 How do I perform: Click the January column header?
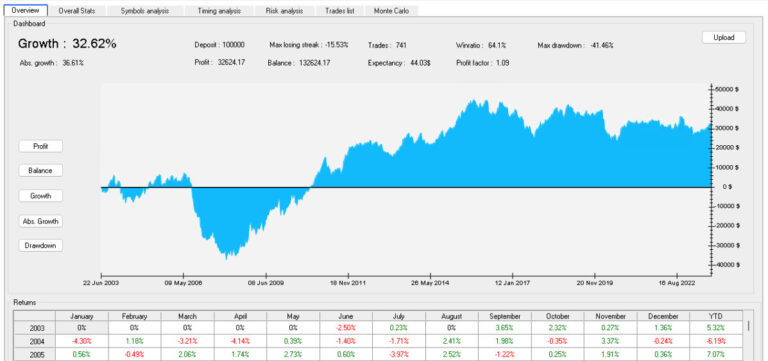point(82,316)
